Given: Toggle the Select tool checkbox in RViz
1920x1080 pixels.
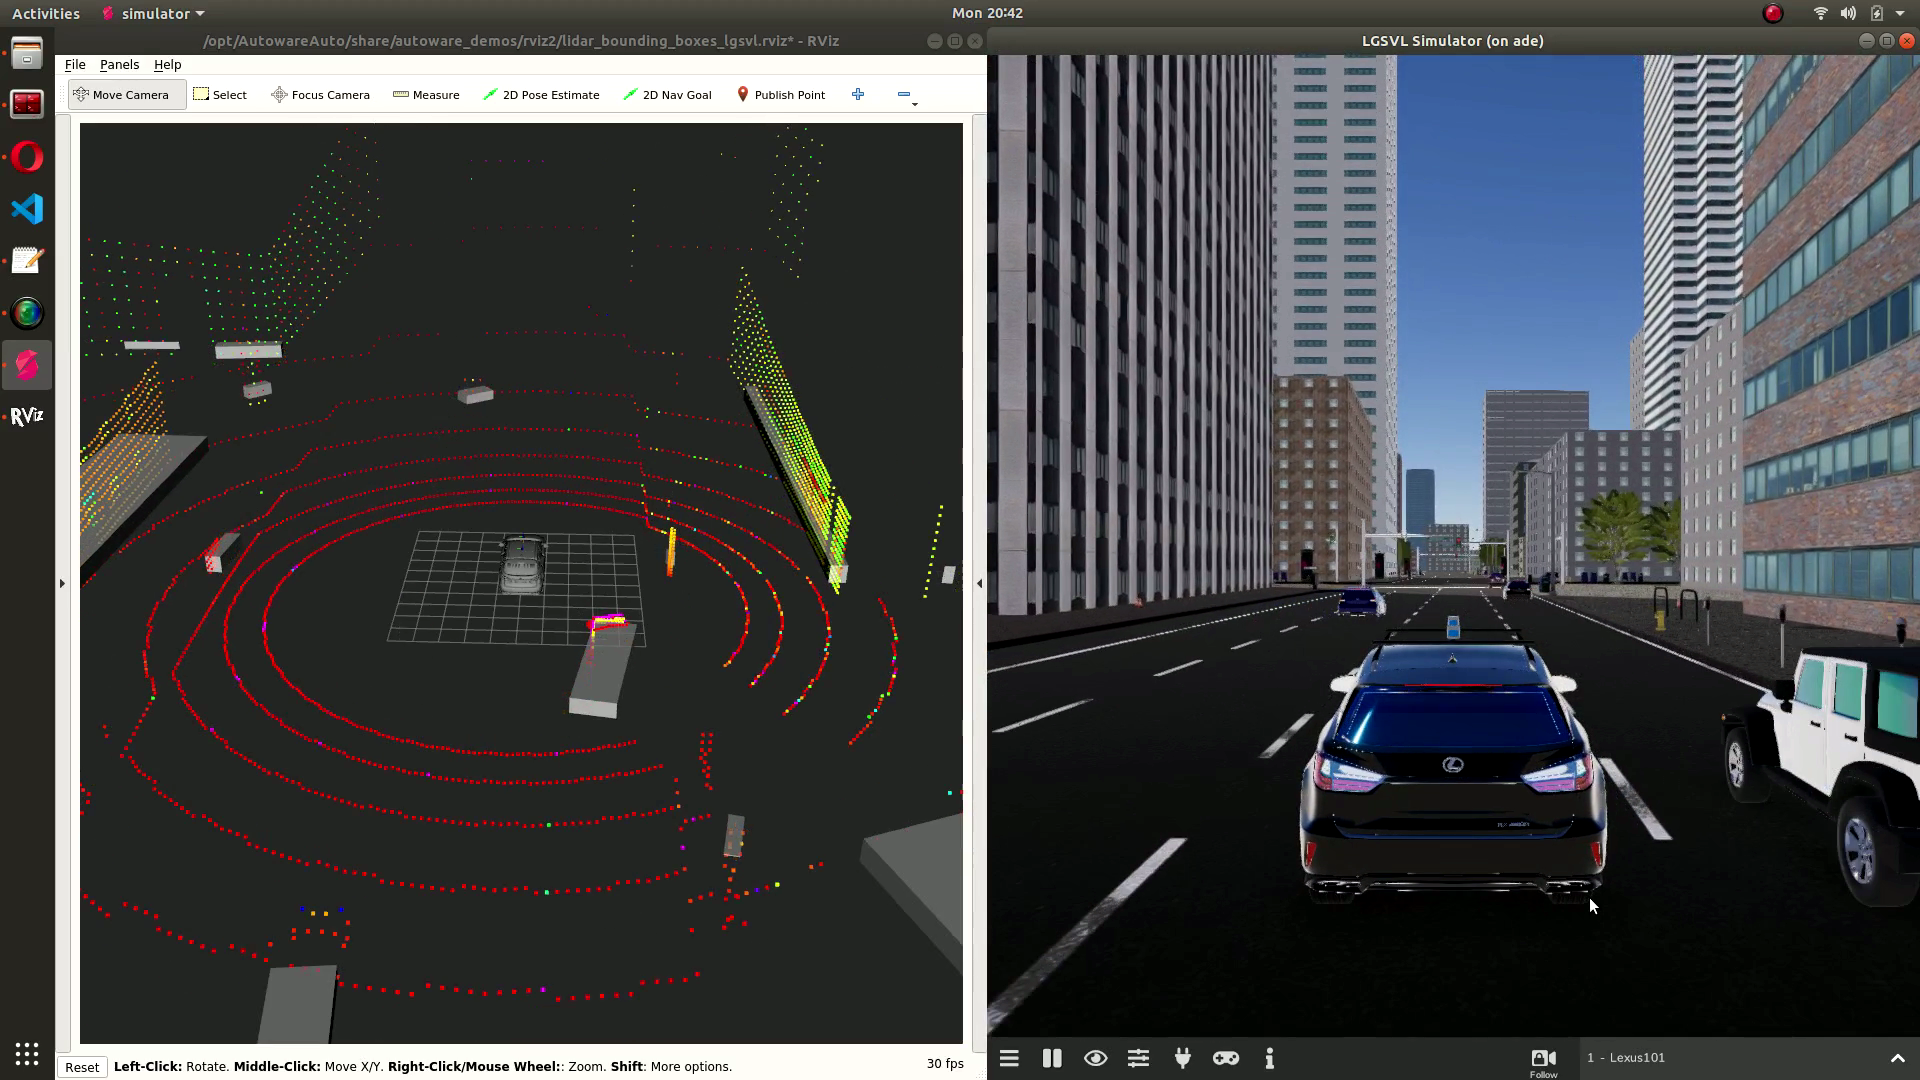Looking at the screenshot, I should [220, 94].
